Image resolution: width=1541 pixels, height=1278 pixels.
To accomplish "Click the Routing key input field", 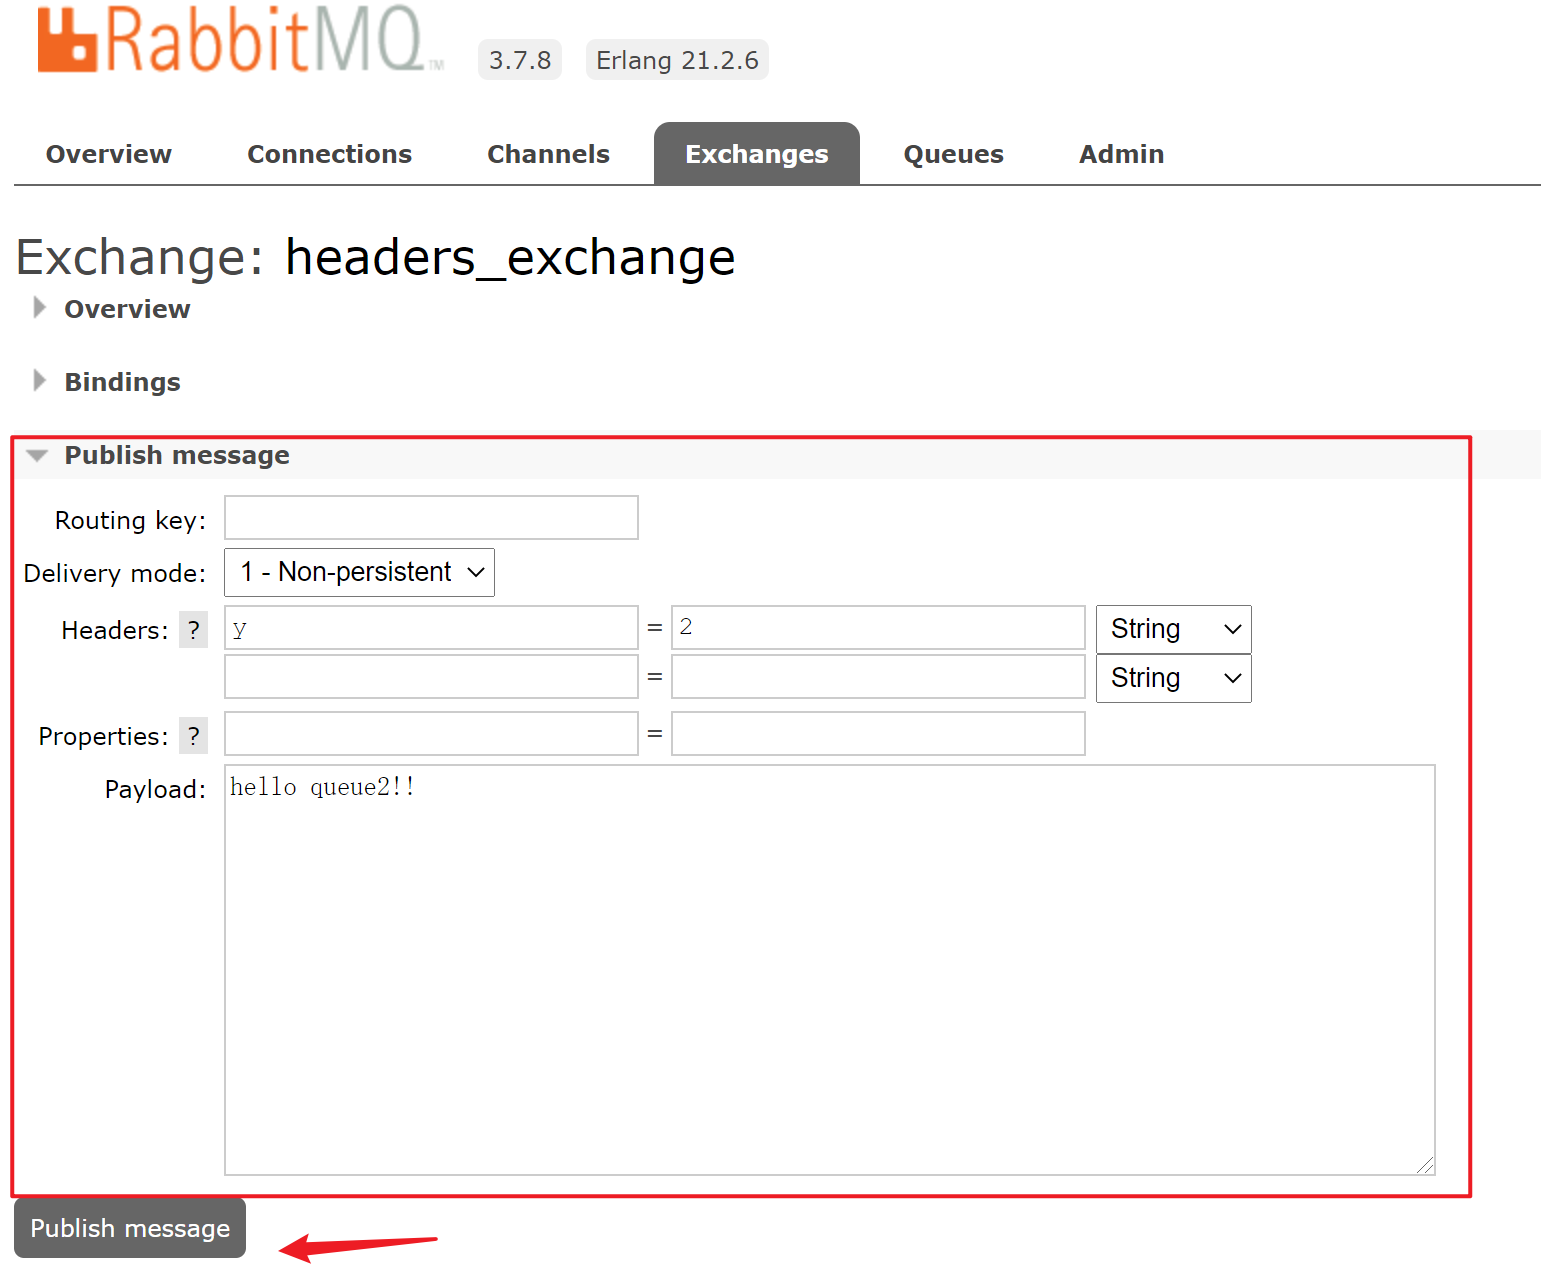I will tap(431, 518).
